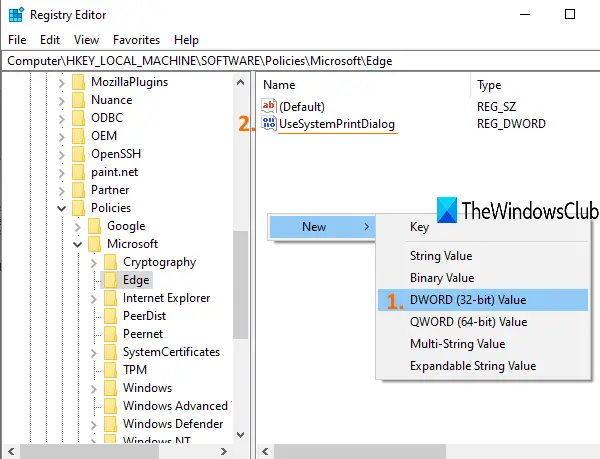Select the UseSystemPrintDialog value name
The image size is (600, 459).
(337, 124)
